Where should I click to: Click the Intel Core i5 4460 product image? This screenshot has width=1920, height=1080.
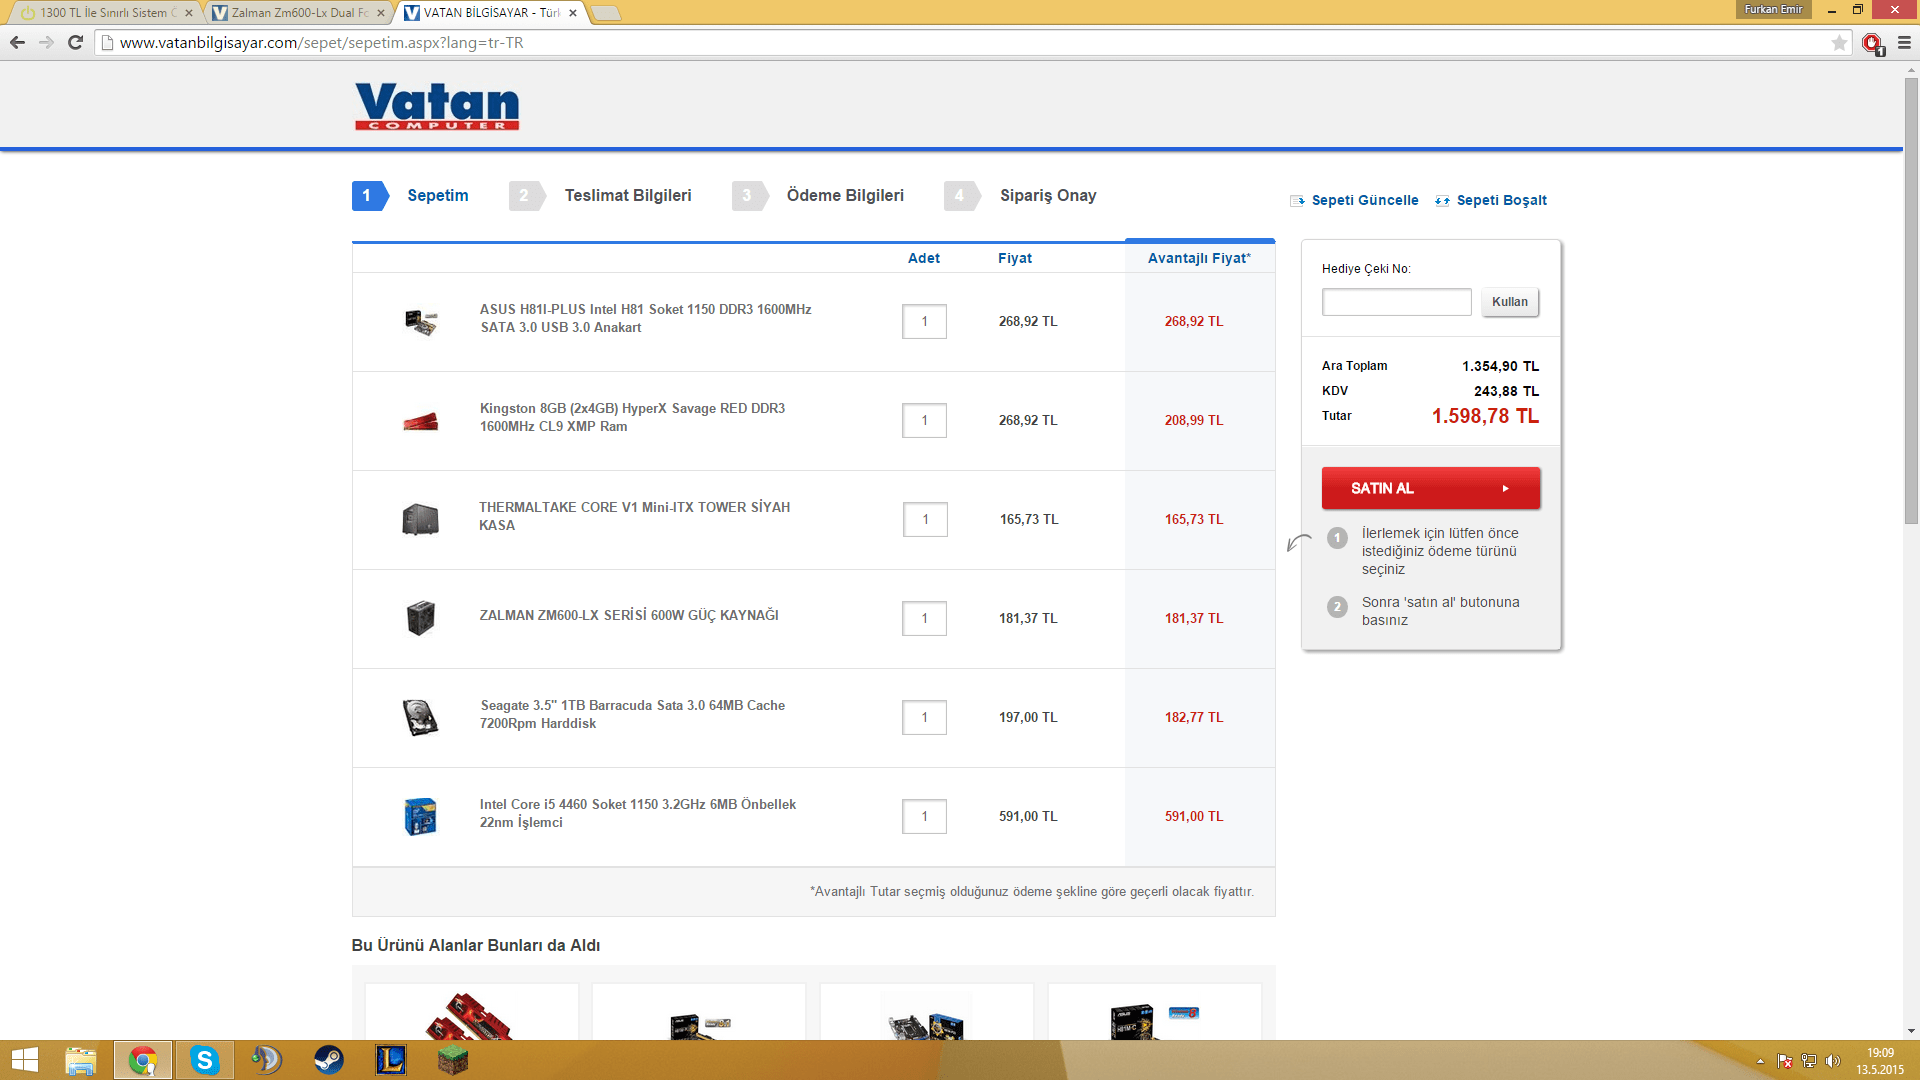coord(421,816)
